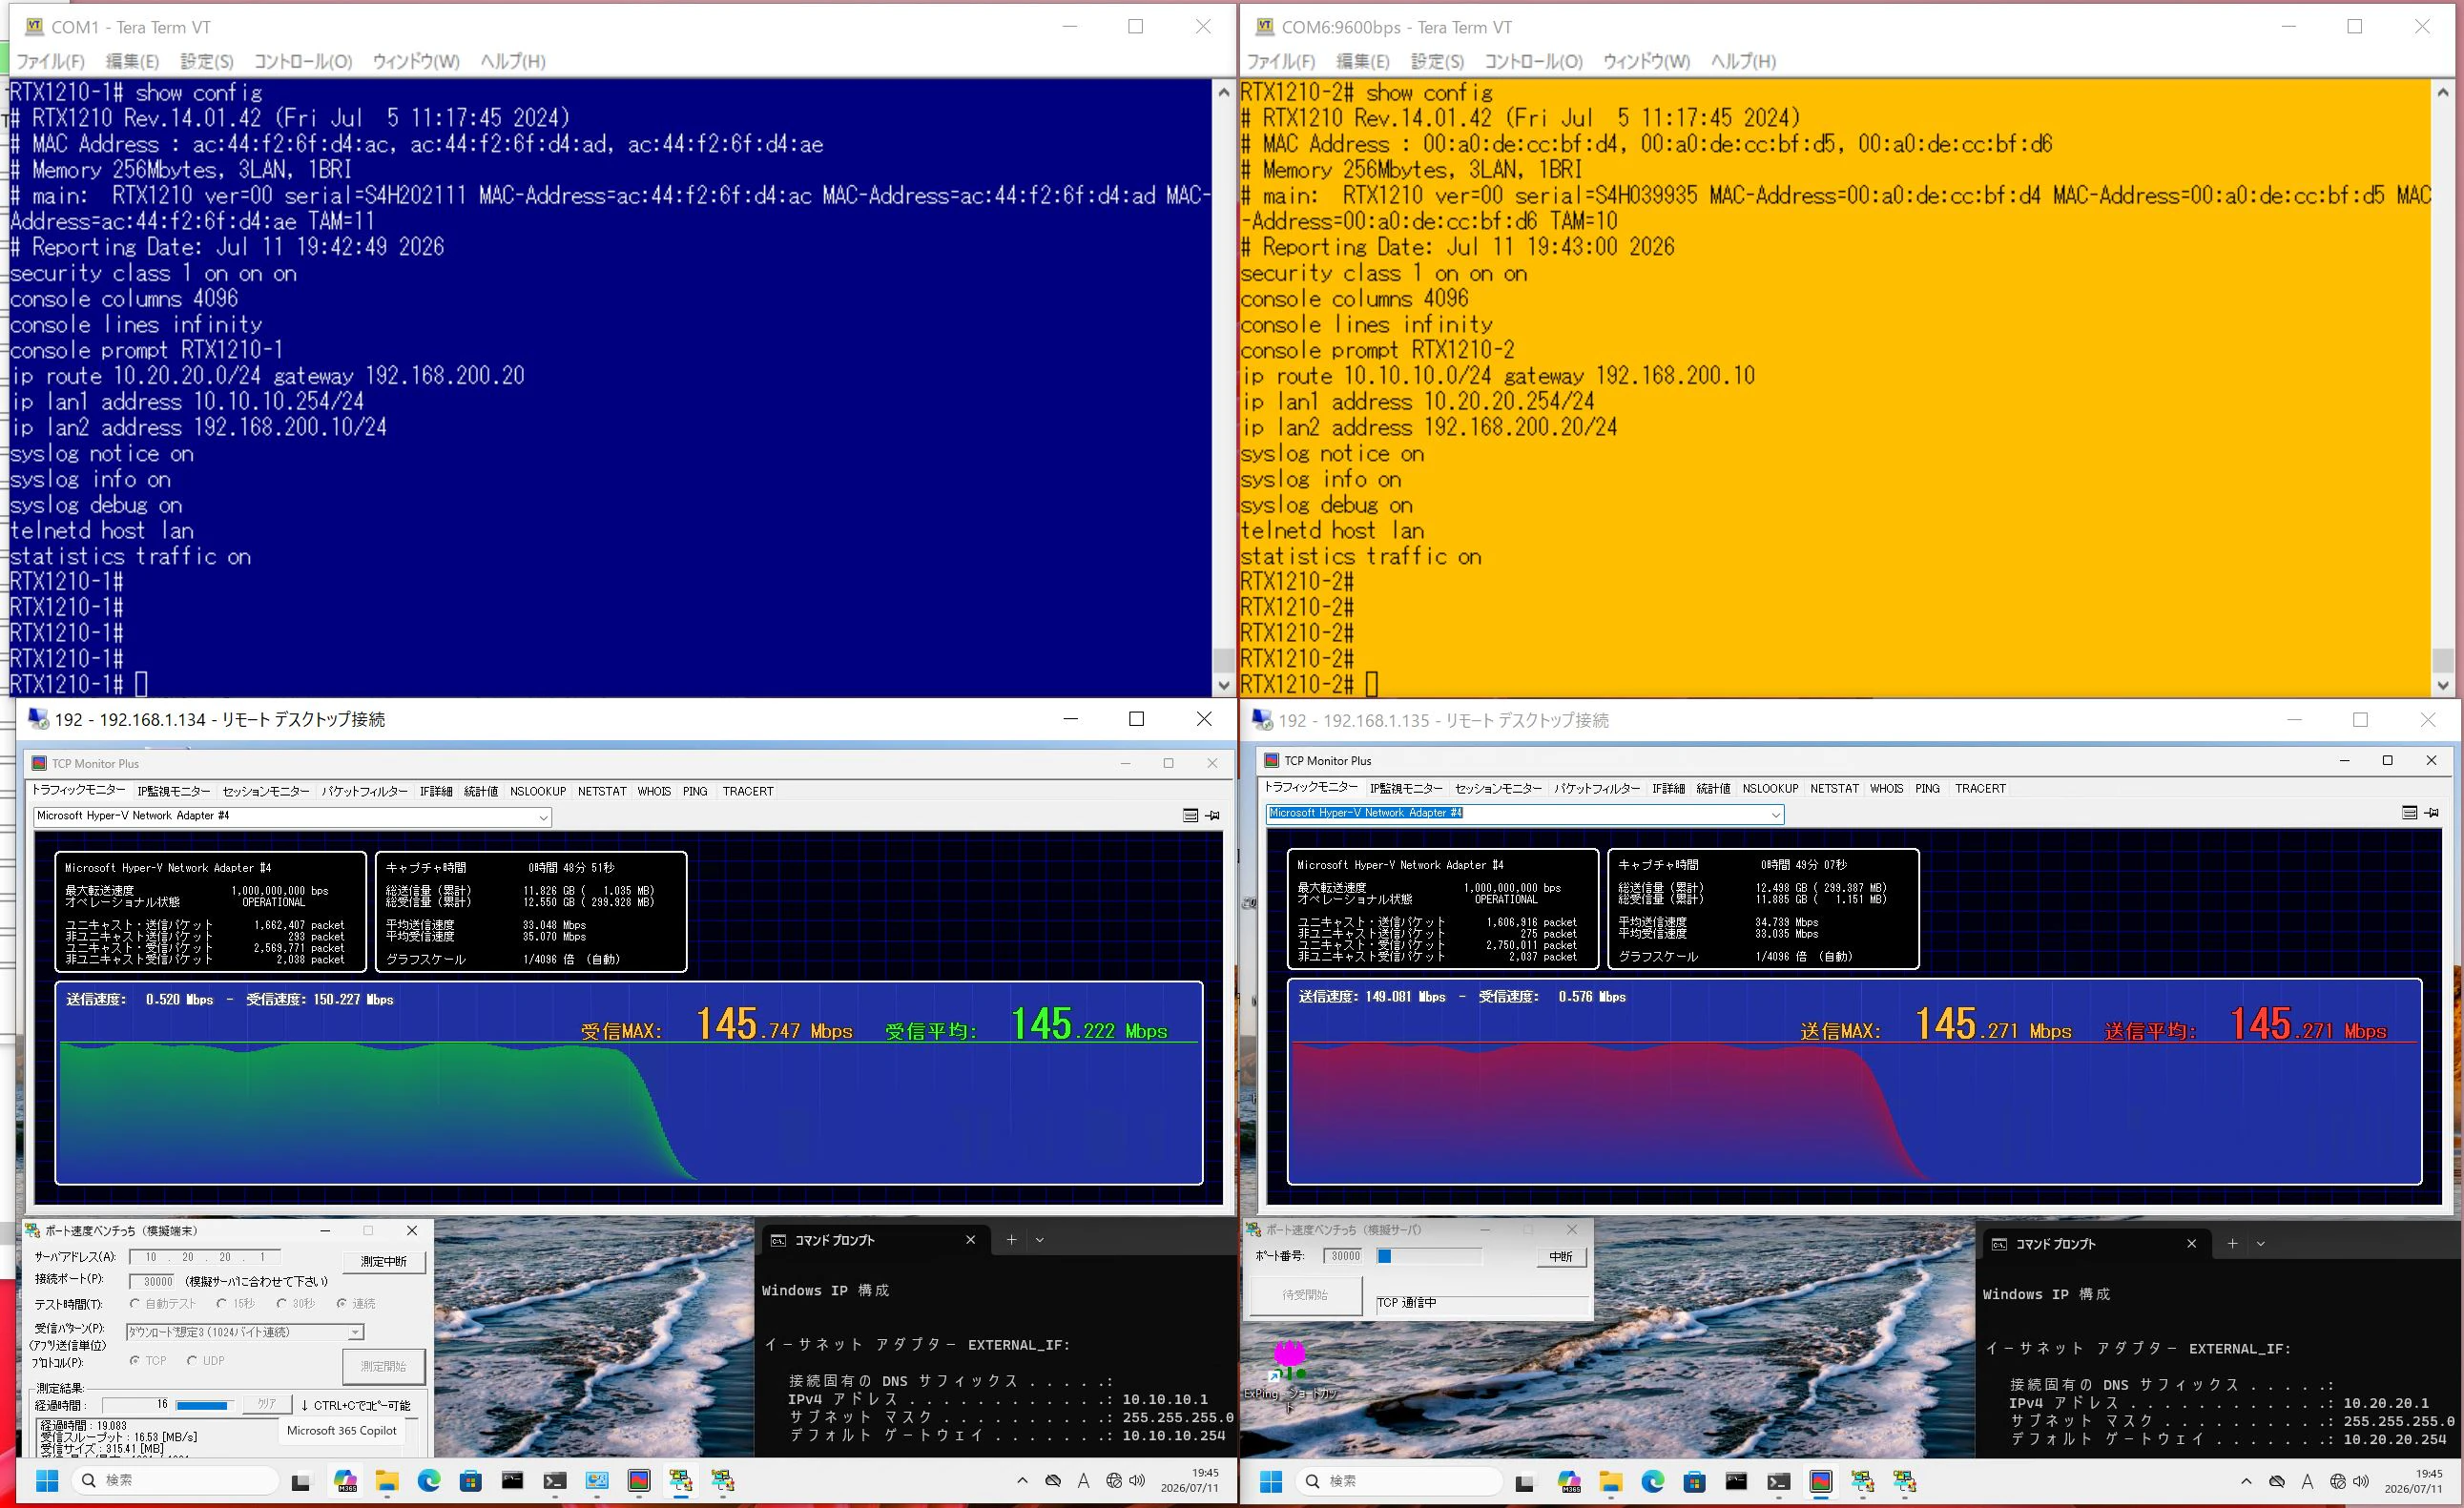Screen dimensions: 2464x1508
Task: Open the settings list icon in left TCP Monitor Plus
Action: (1190, 816)
